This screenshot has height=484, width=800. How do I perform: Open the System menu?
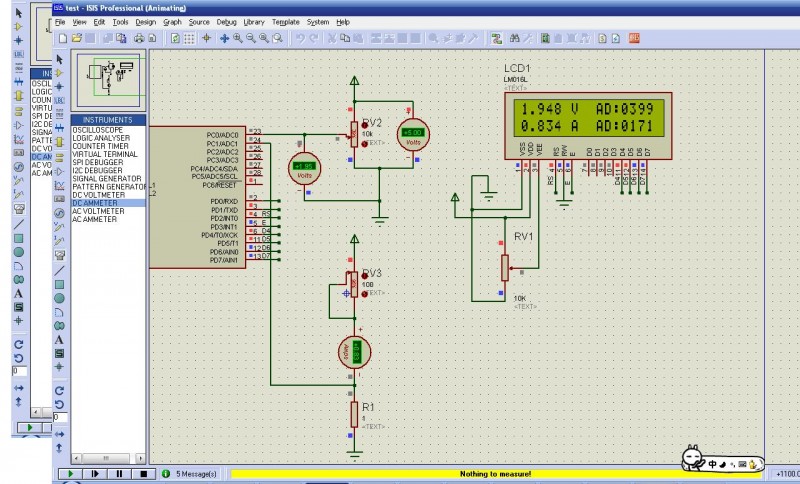pos(317,22)
